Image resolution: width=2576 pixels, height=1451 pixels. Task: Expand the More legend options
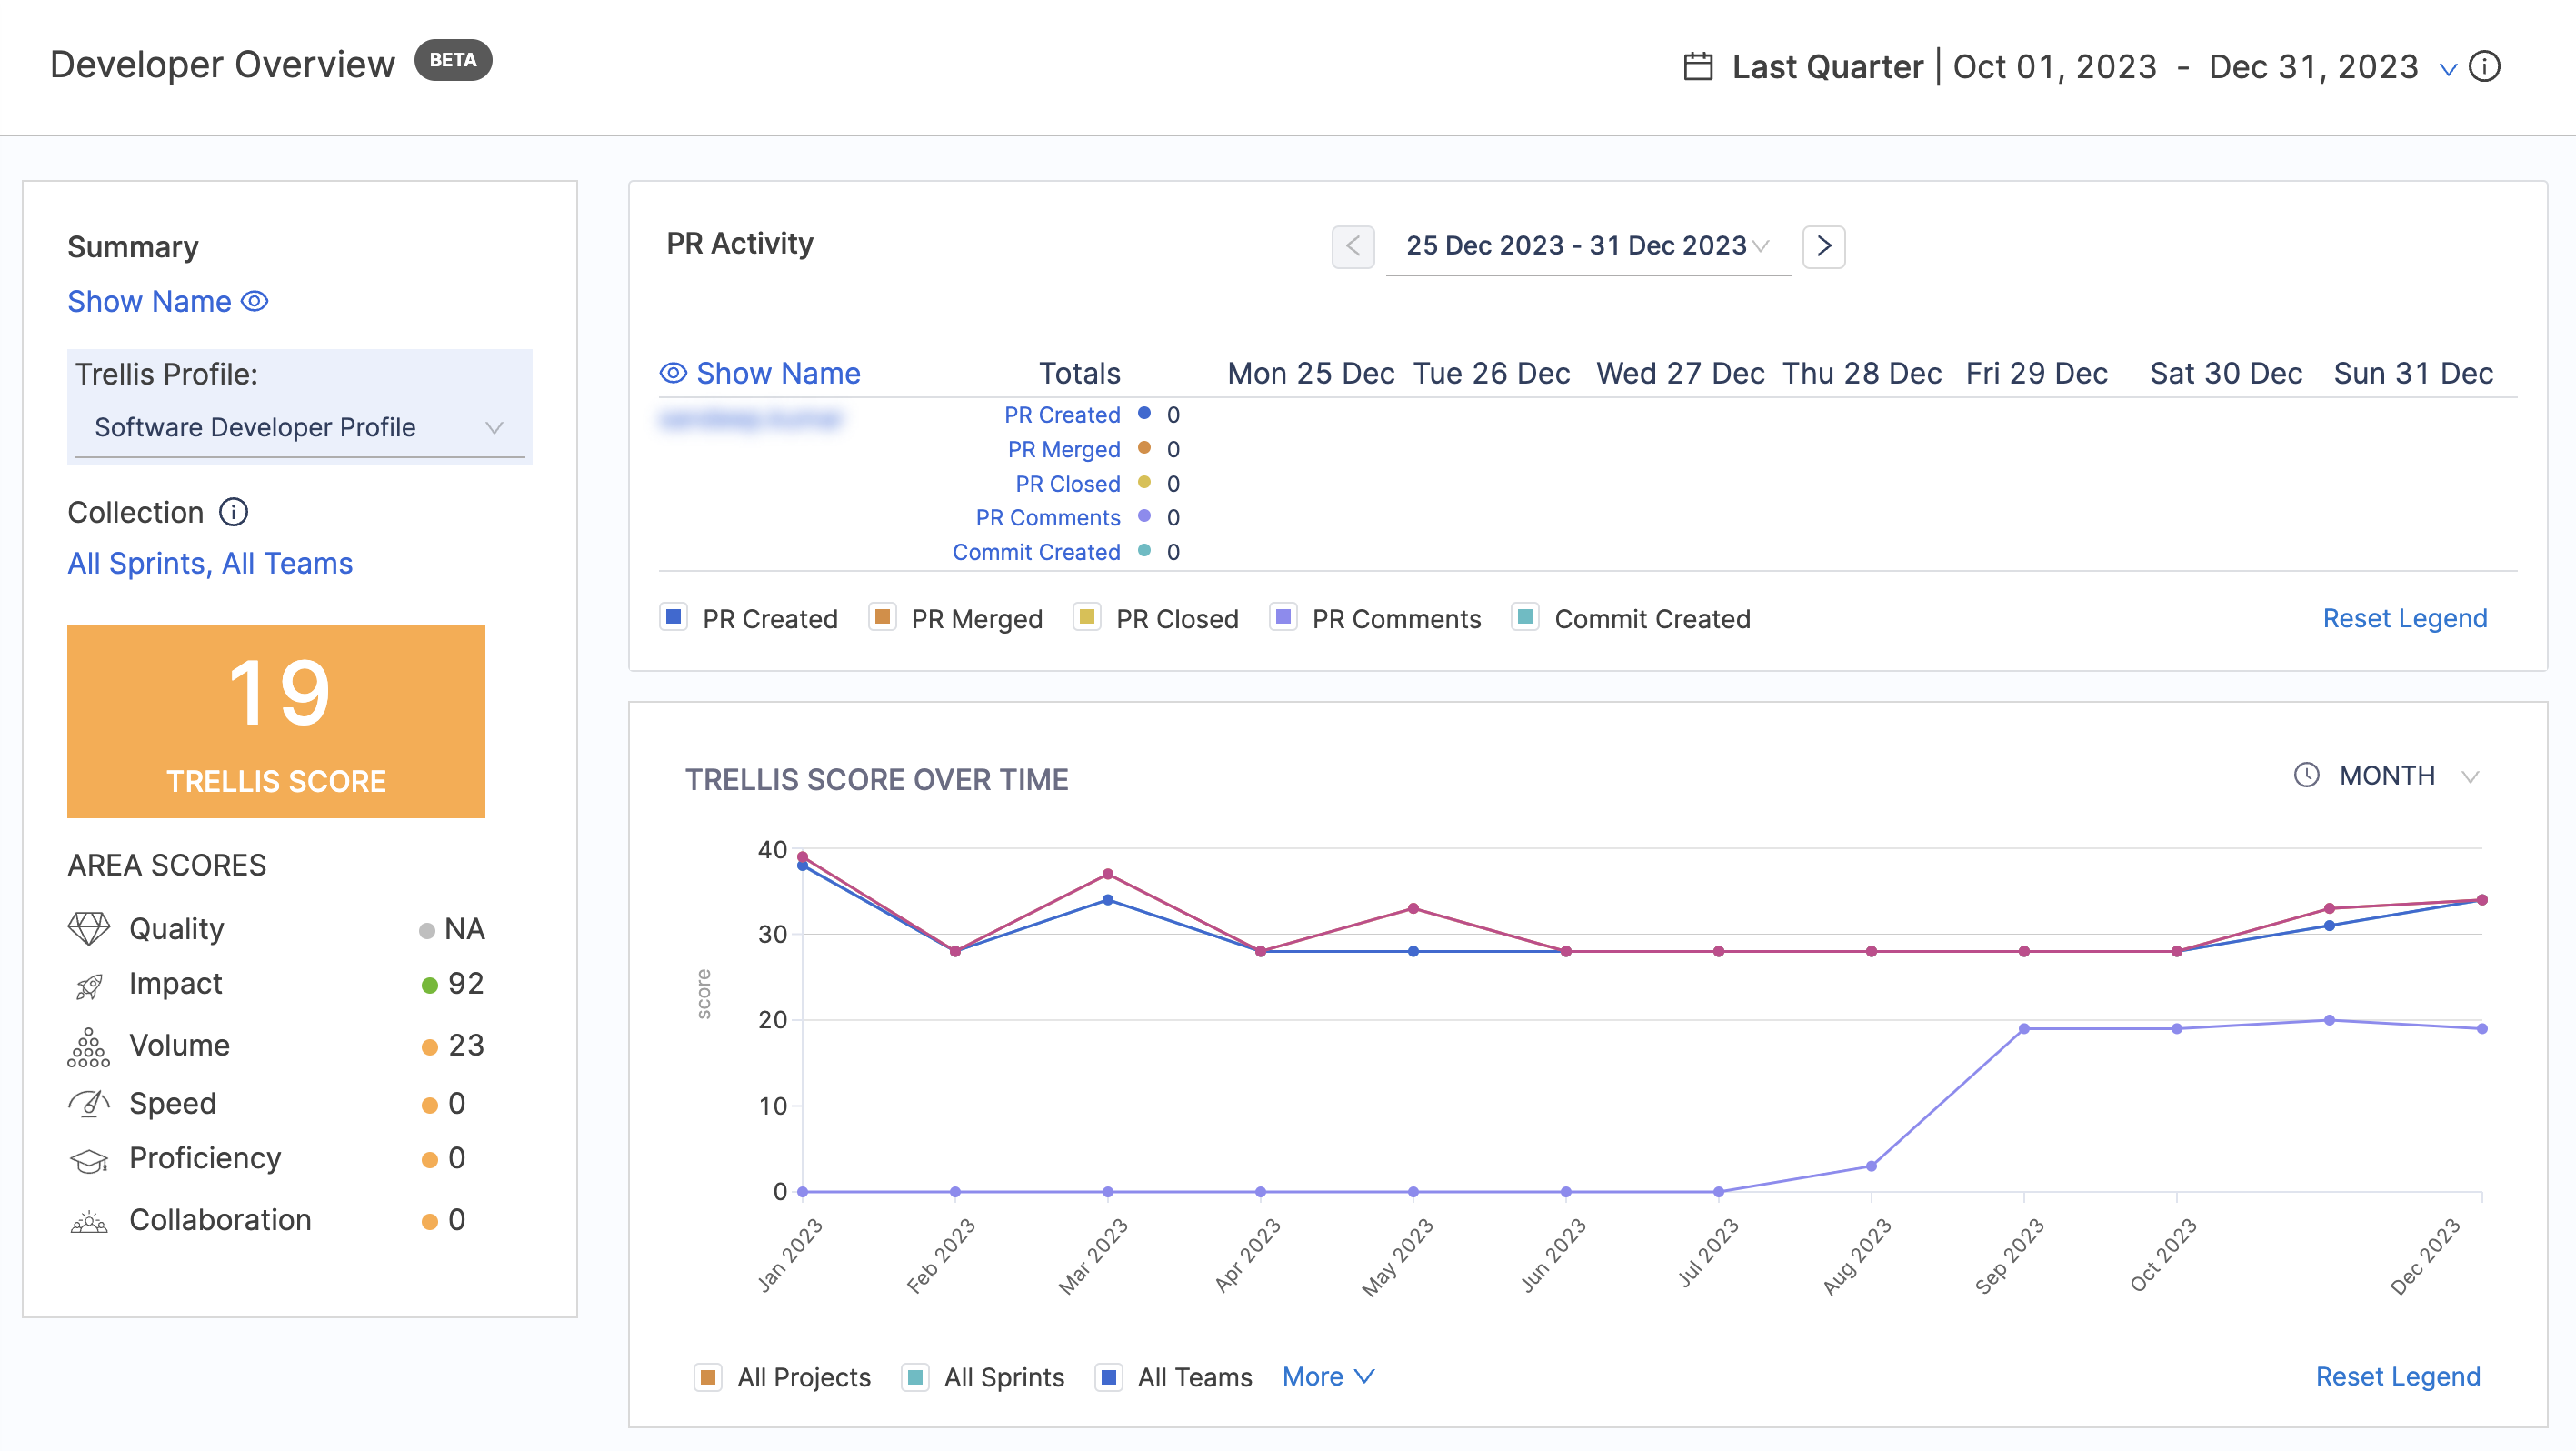(x=1329, y=1377)
